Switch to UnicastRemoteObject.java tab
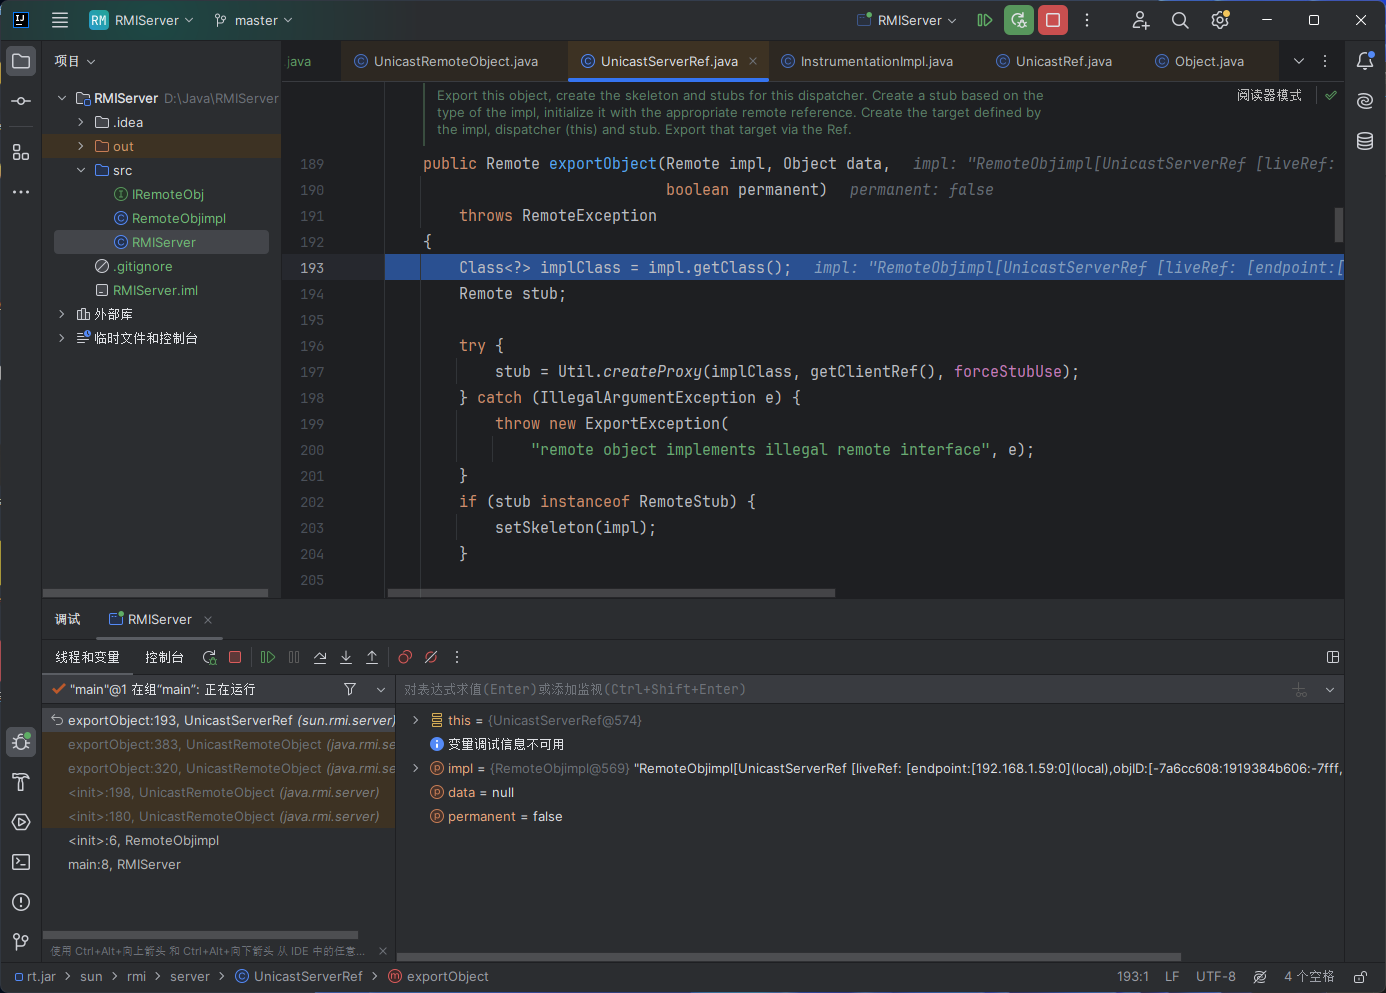Viewport: 1386px width, 993px height. tap(446, 61)
